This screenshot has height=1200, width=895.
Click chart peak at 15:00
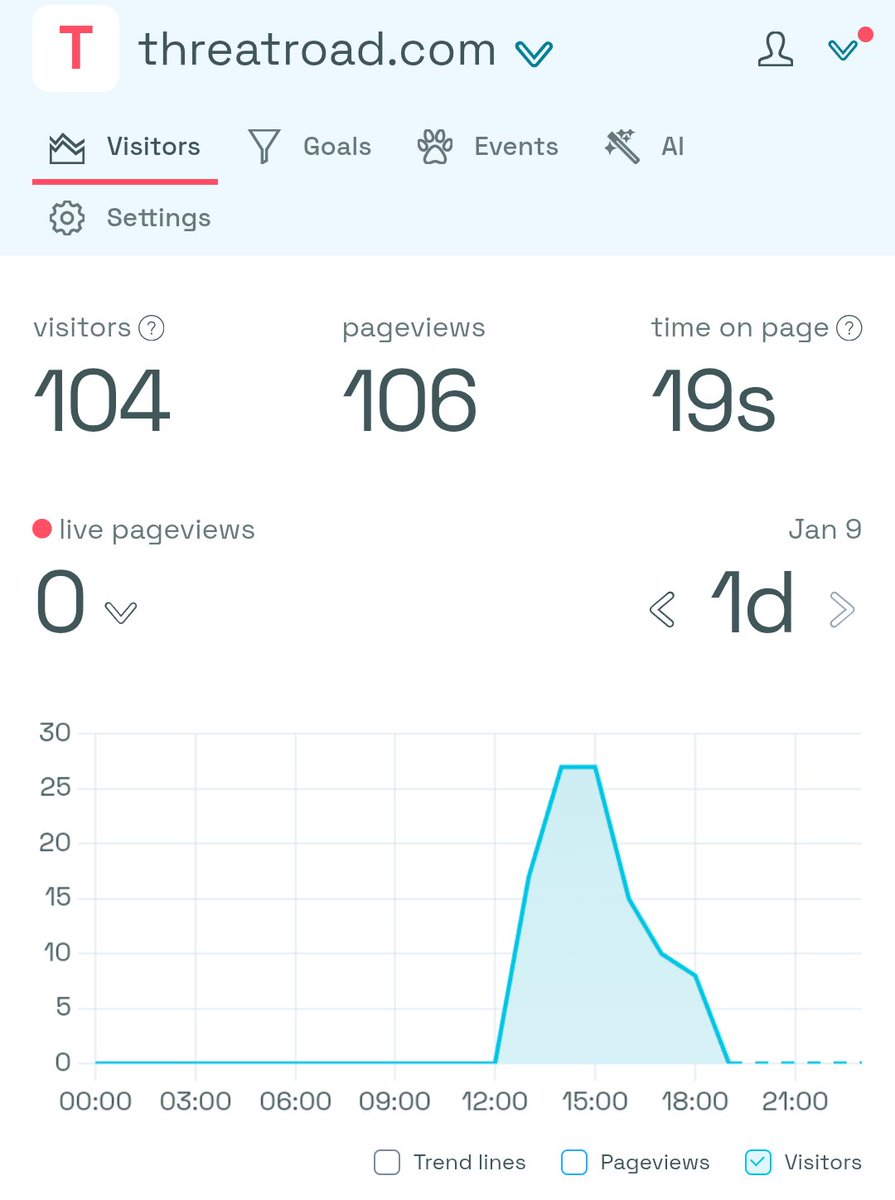(595, 767)
